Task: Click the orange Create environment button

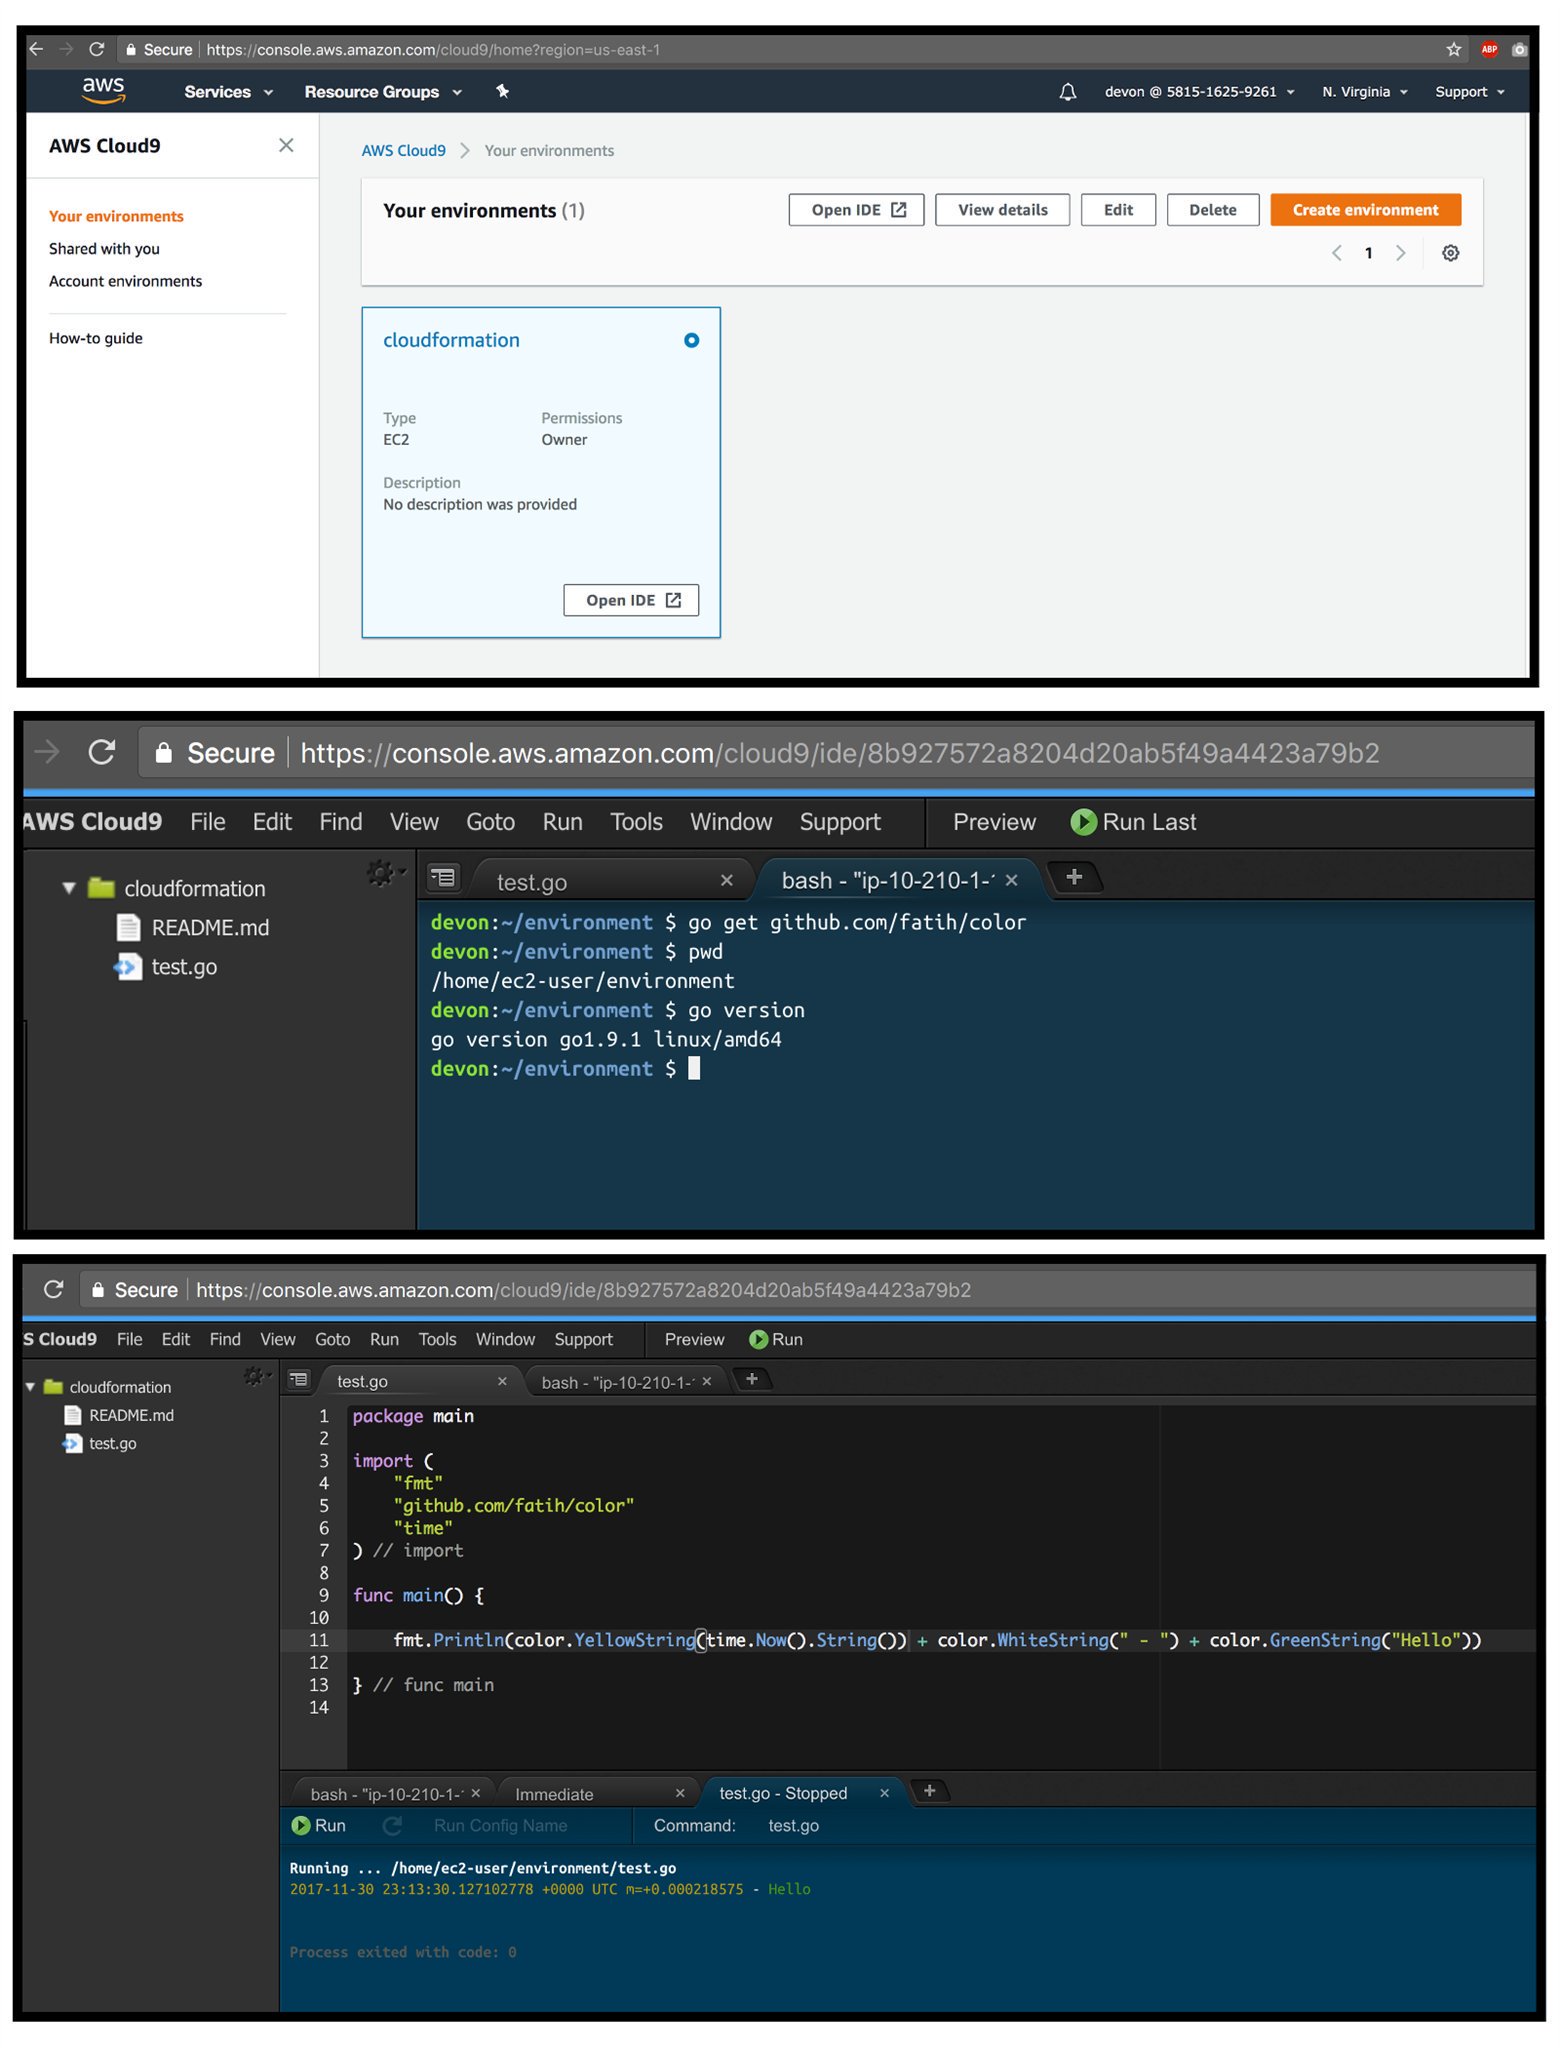Action: 1365,210
